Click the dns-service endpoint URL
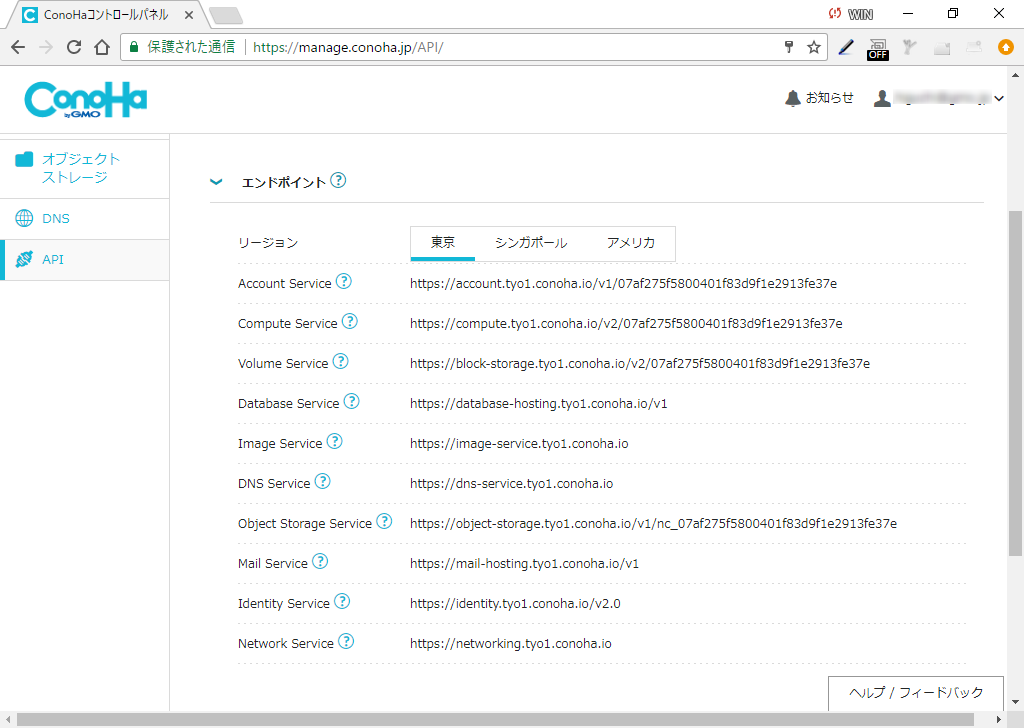Viewport: 1024px width, 728px height. pos(511,484)
